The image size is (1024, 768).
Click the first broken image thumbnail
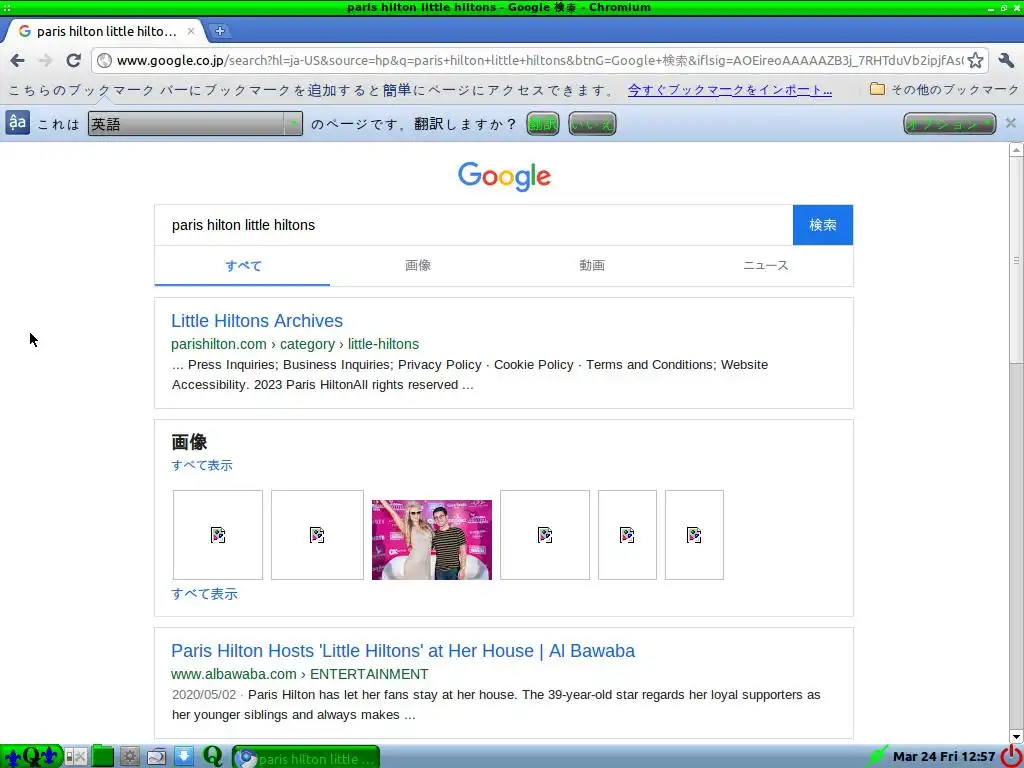click(217, 535)
